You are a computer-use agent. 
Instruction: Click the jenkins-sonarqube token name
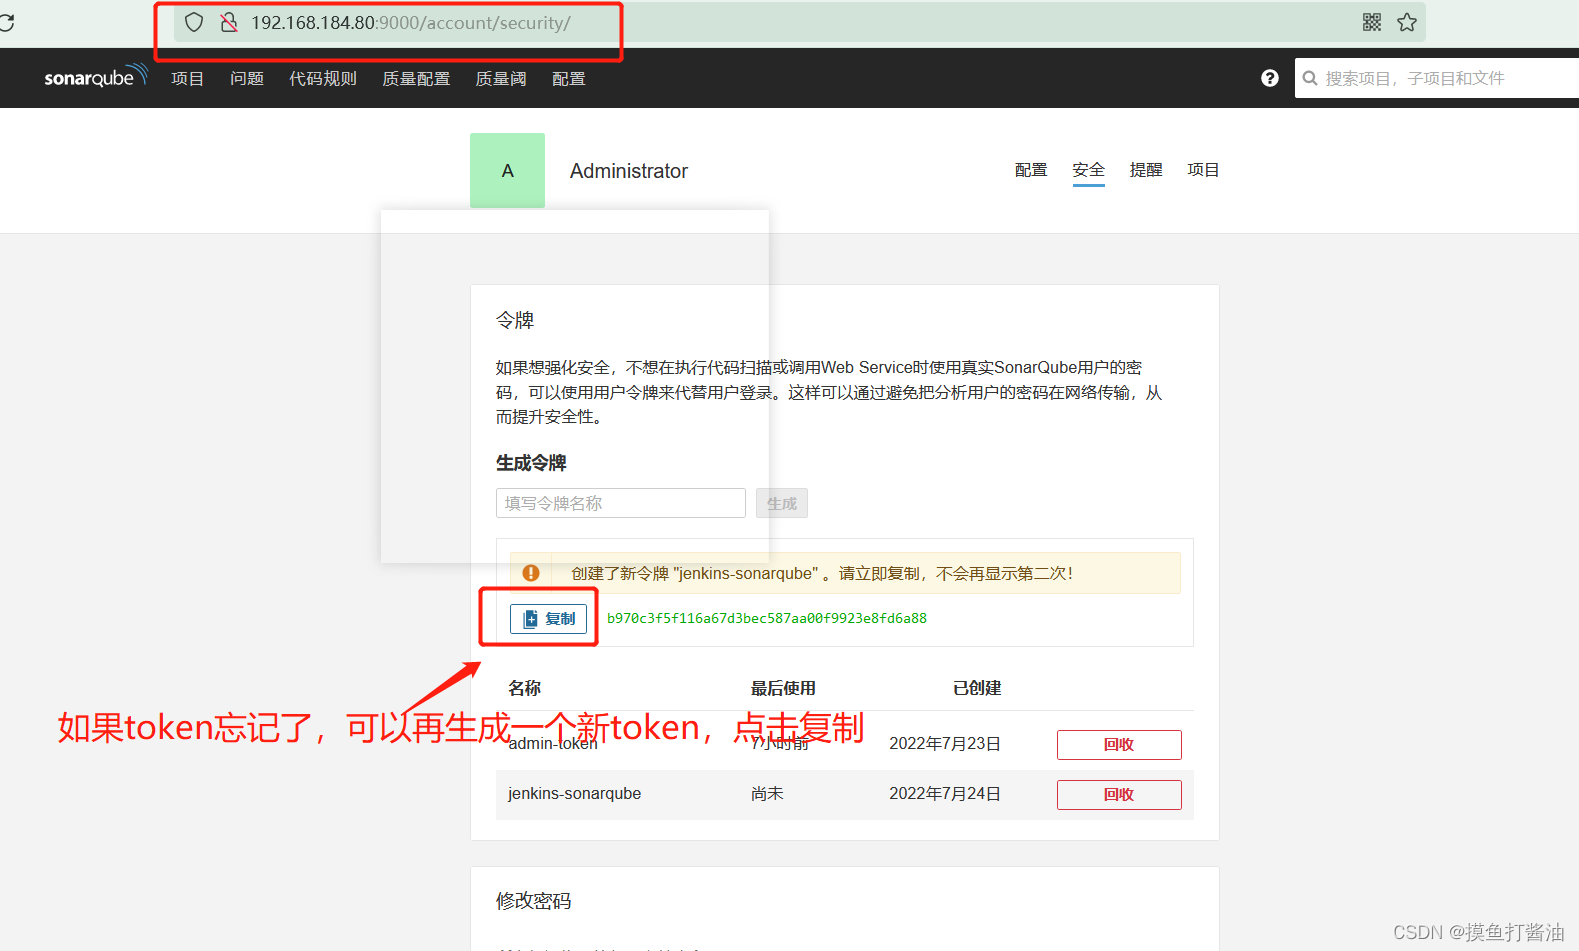click(574, 793)
